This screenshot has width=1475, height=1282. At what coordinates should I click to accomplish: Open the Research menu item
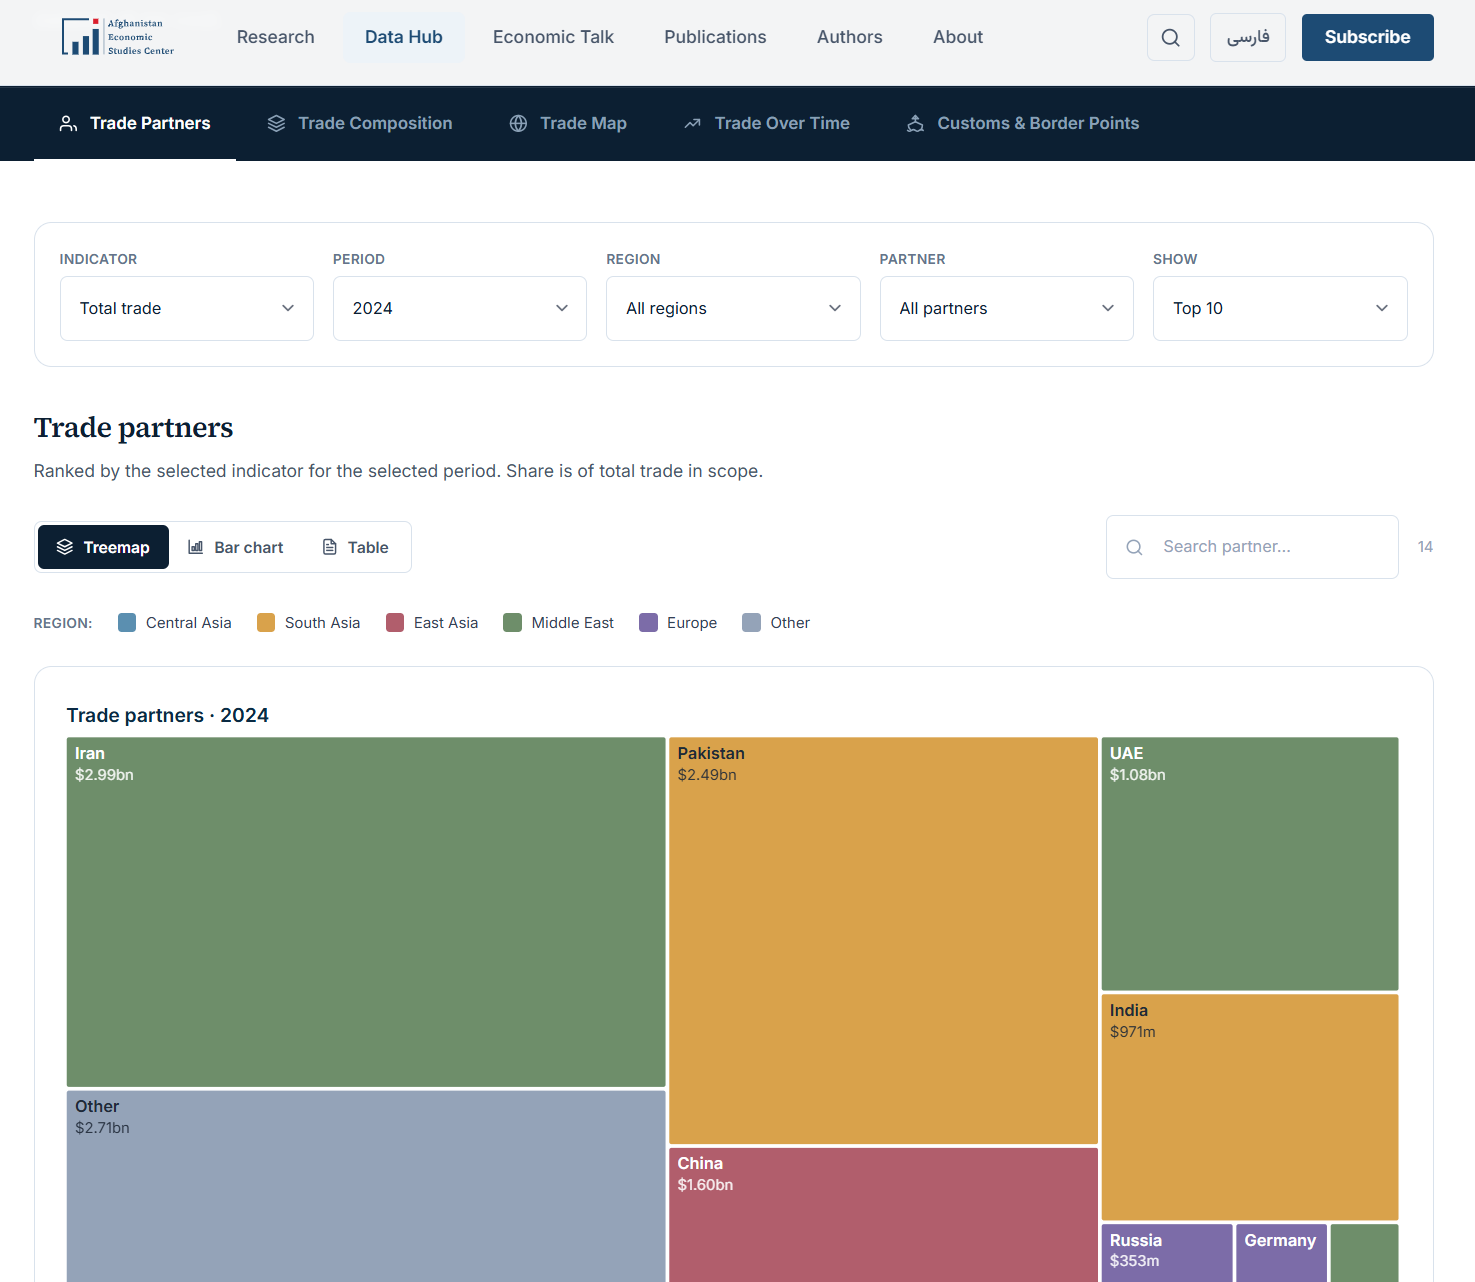(x=276, y=37)
